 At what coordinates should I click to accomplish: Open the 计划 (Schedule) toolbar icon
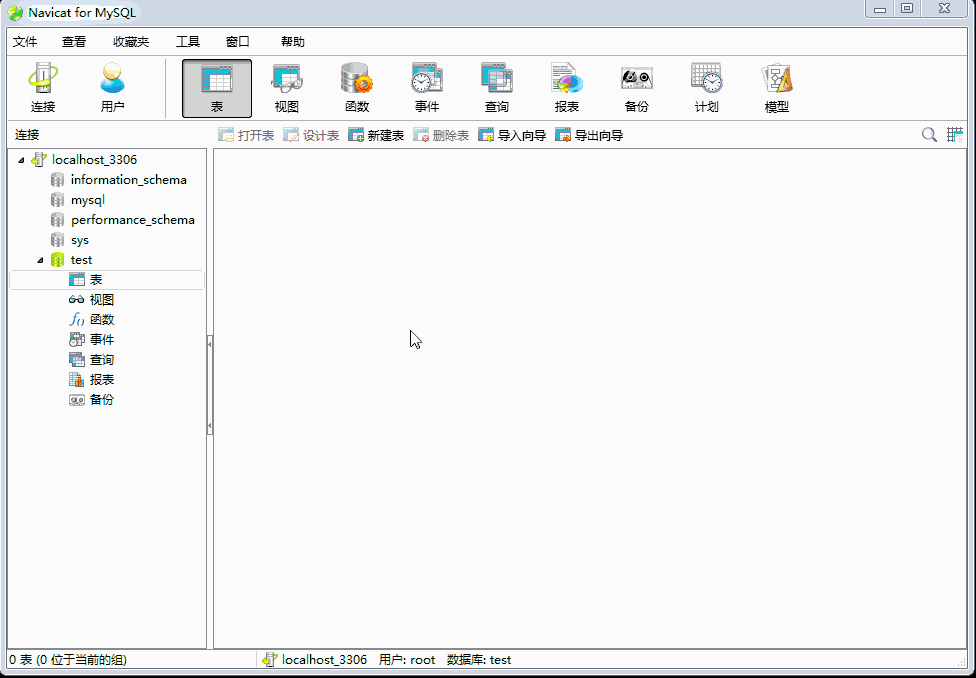click(706, 88)
